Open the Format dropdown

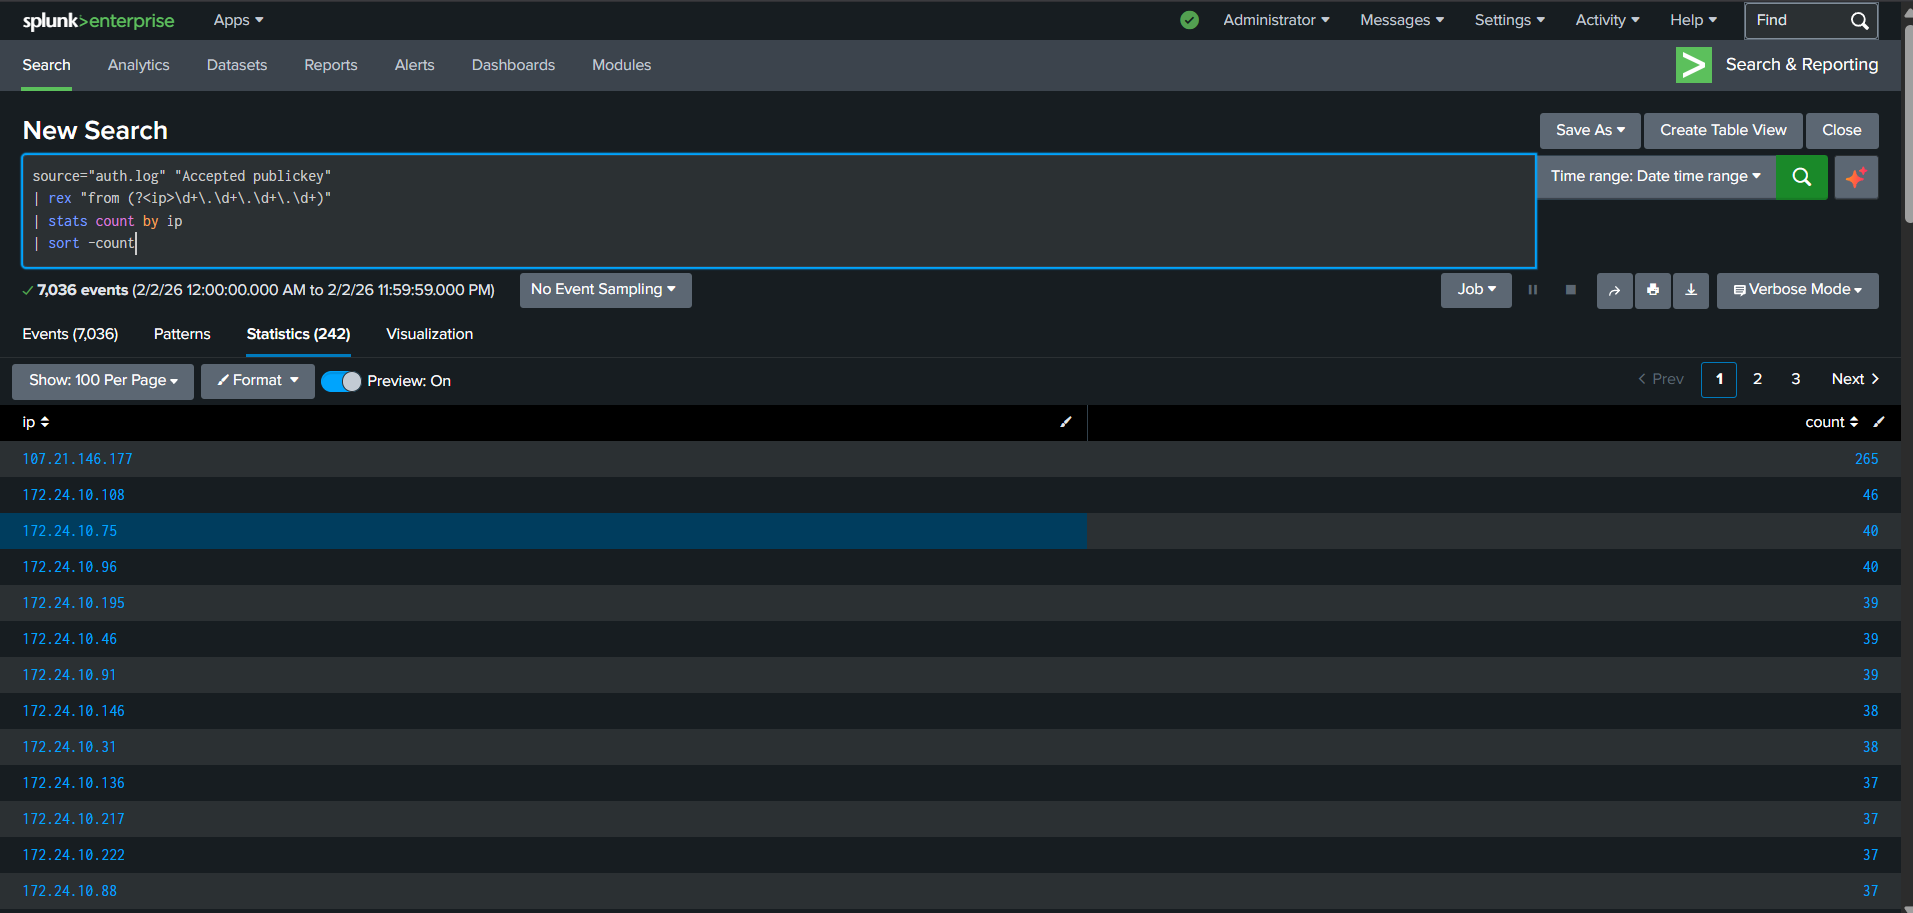[x=258, y=381]
